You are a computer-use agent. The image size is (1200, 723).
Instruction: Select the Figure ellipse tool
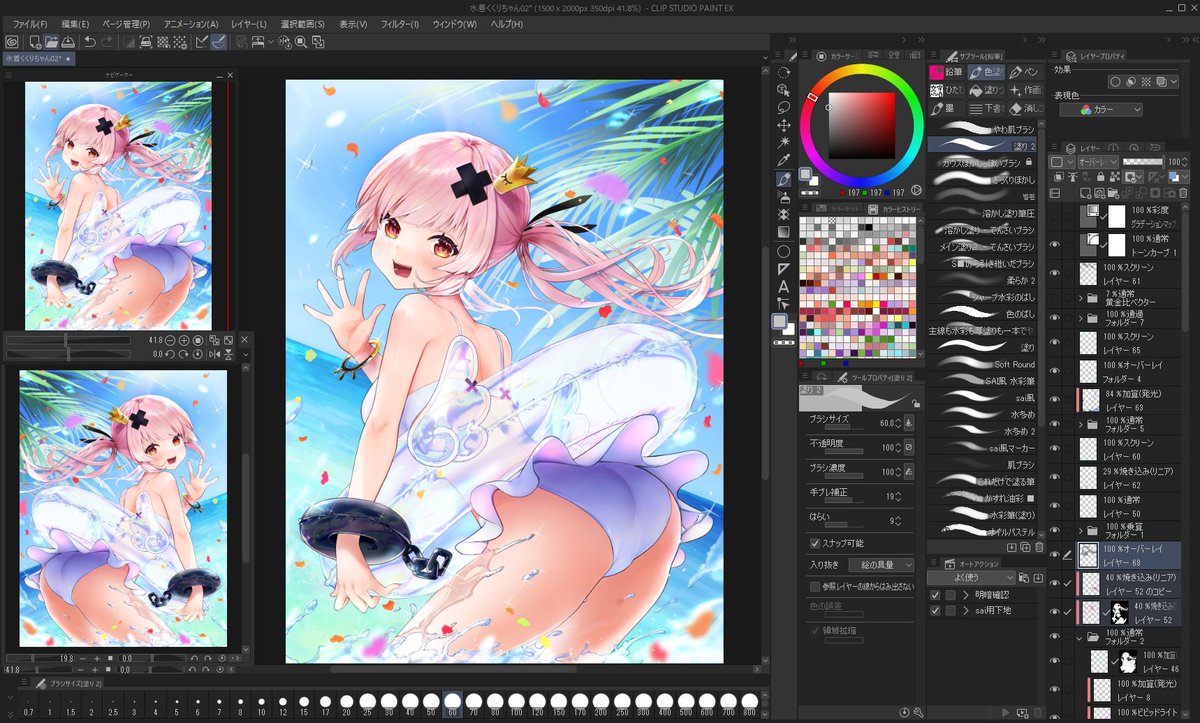(x=784, y=251)
